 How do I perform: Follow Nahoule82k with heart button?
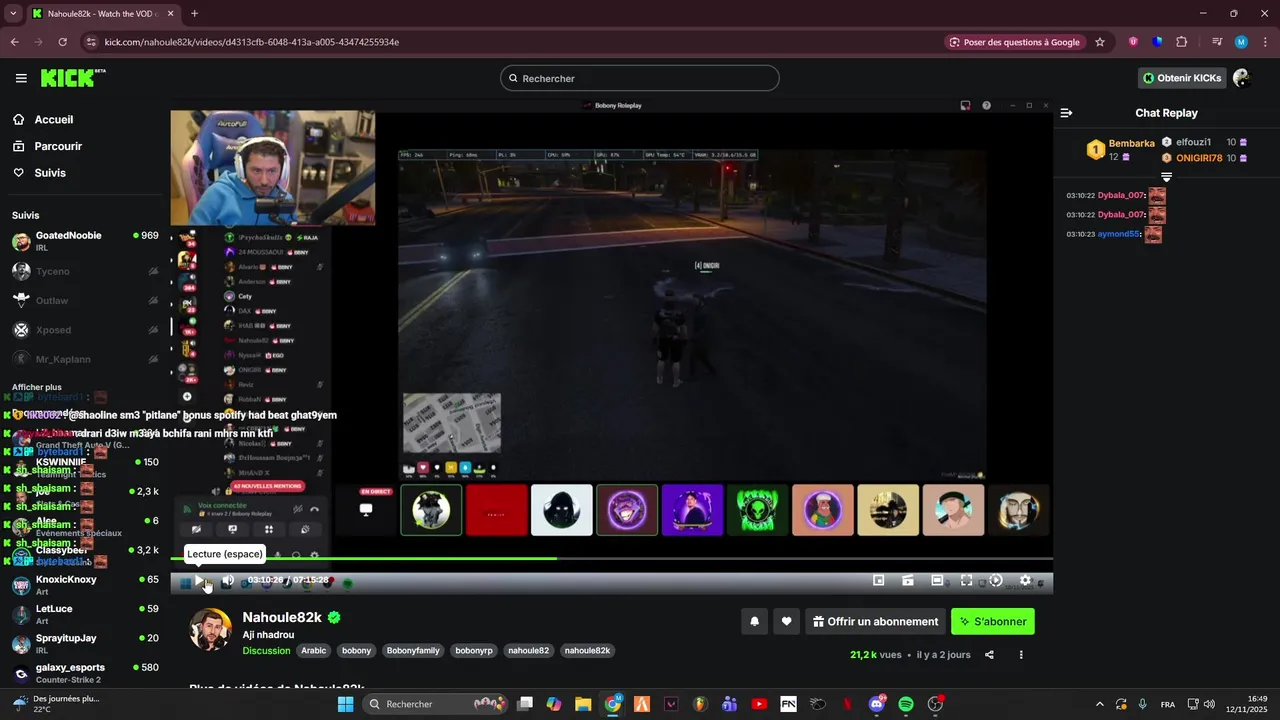786,621
